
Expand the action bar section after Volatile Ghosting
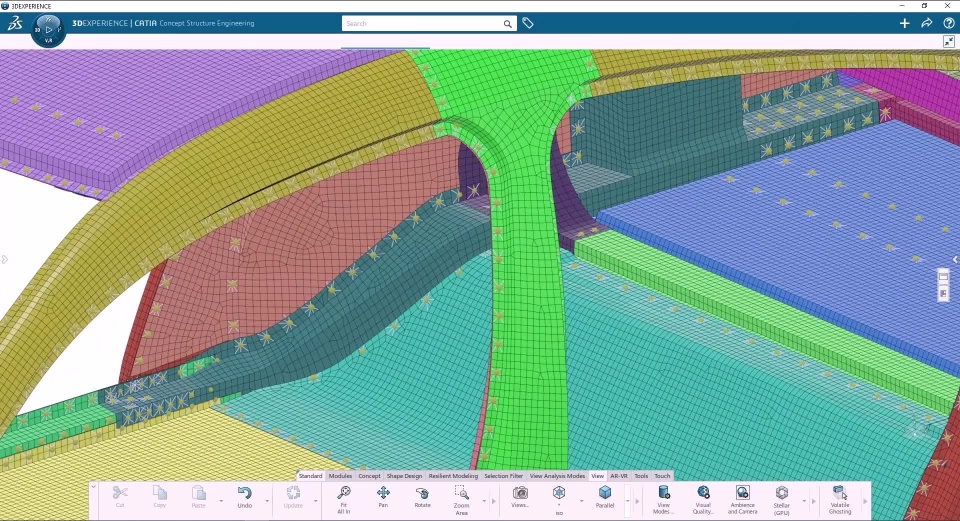tap(865, 501)
